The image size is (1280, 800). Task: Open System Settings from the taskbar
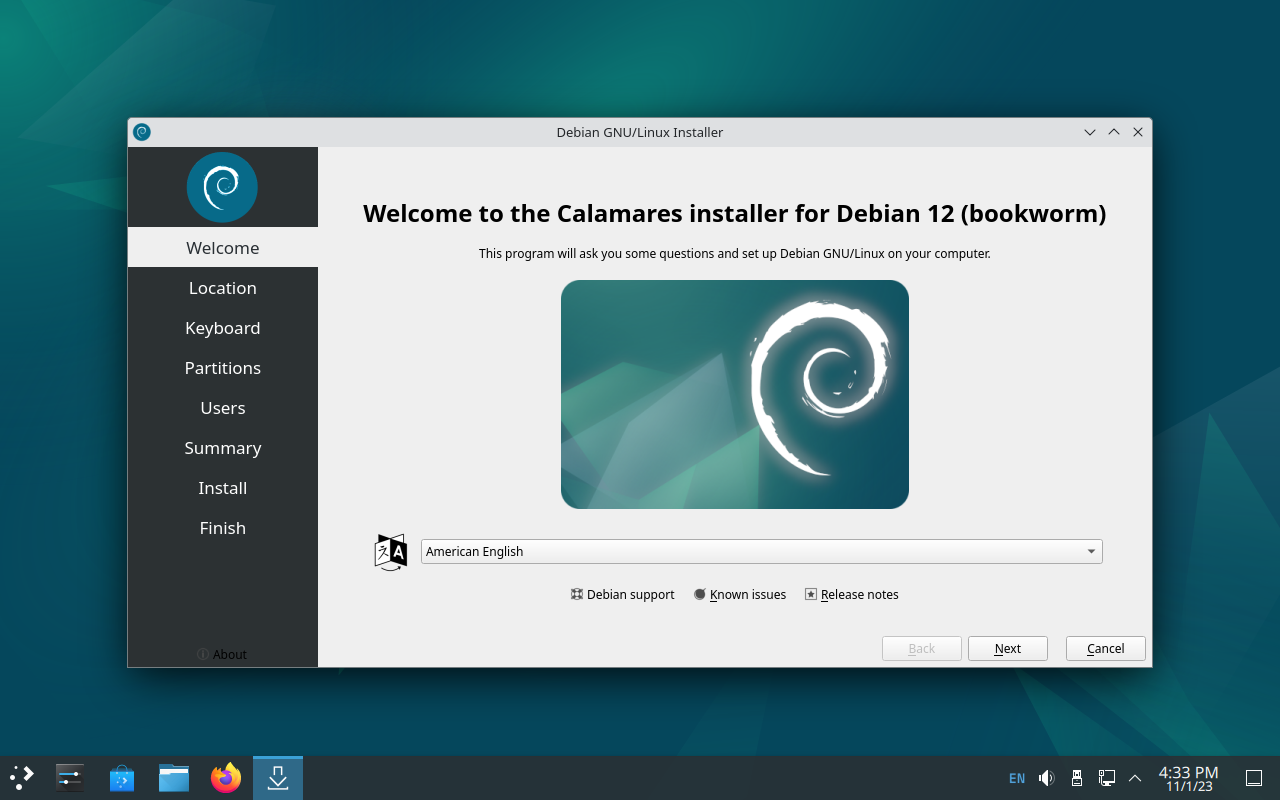(70, 777)
